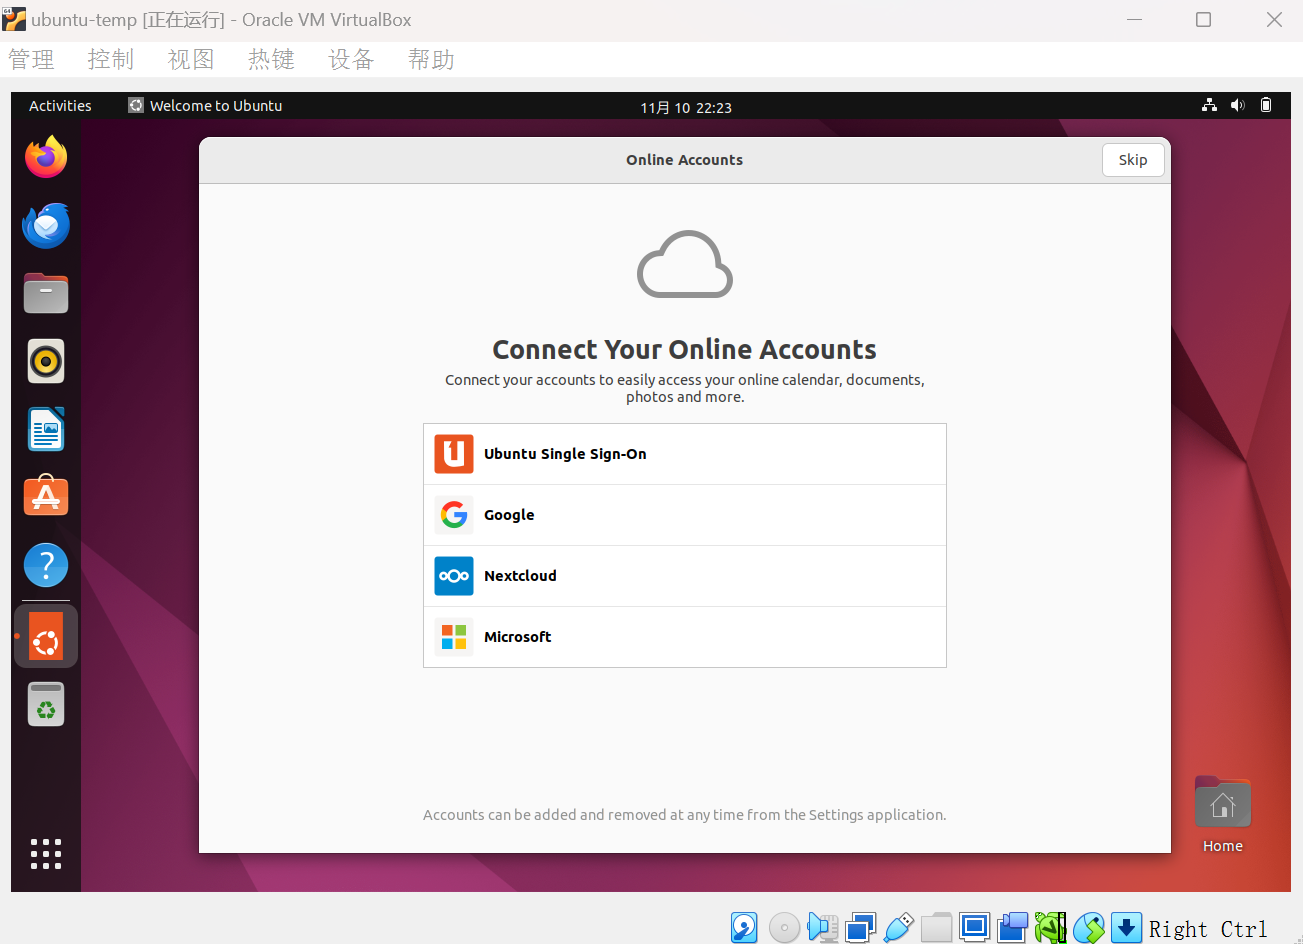1303x944 pixels.
Task: Choose Ubuntu Single Sign-On account
Action: point(685,454)
